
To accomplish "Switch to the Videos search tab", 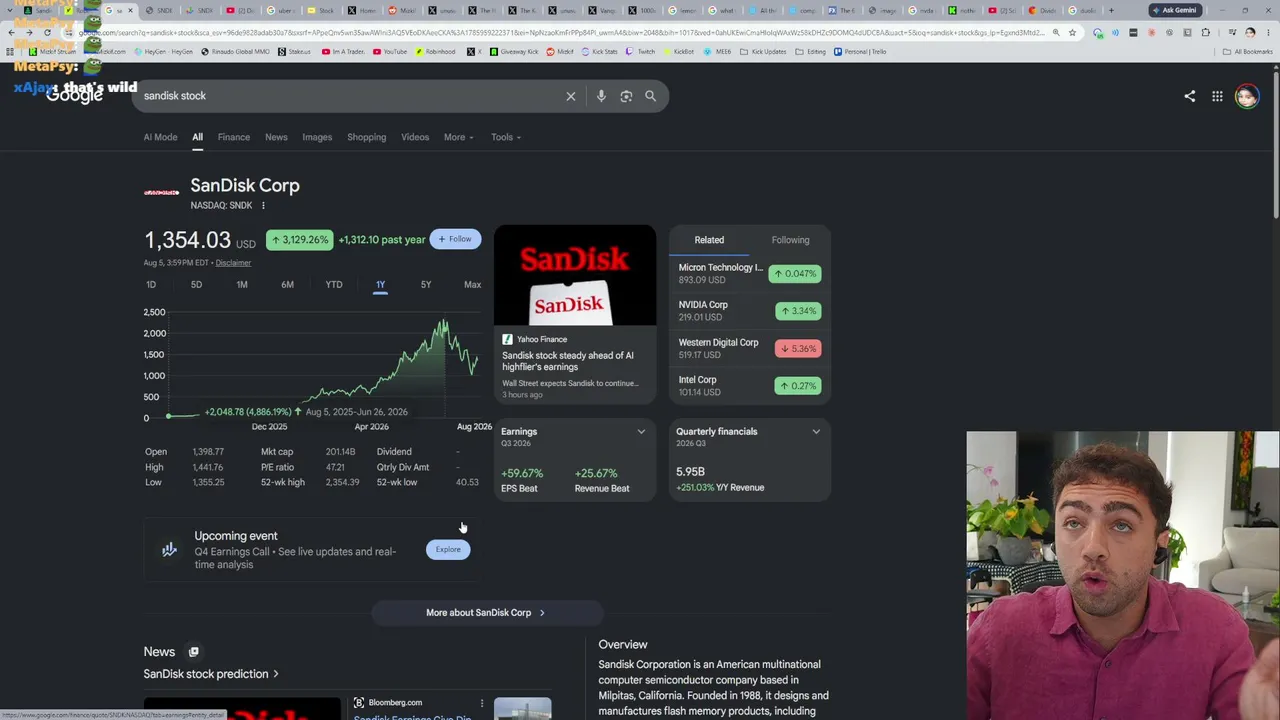I will point(415,137).
